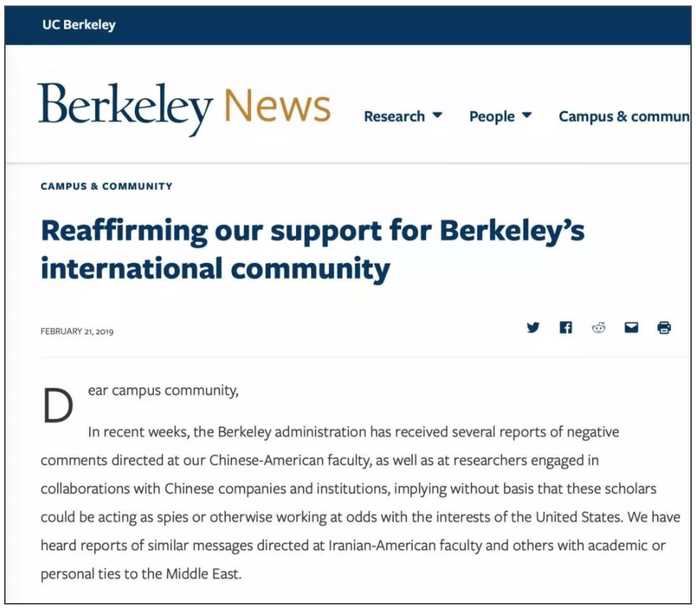Click the article headline about reaffirming support

312,250
